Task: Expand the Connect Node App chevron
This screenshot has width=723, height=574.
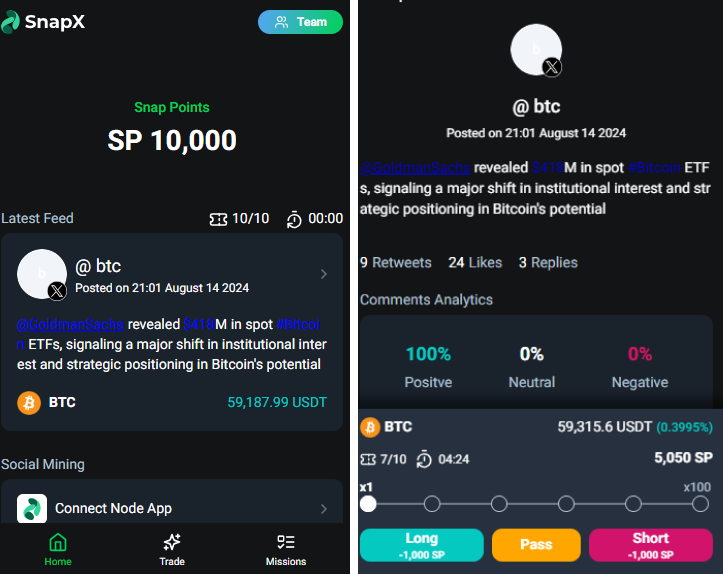Action: pyautogui.click(x=323, y=508)
